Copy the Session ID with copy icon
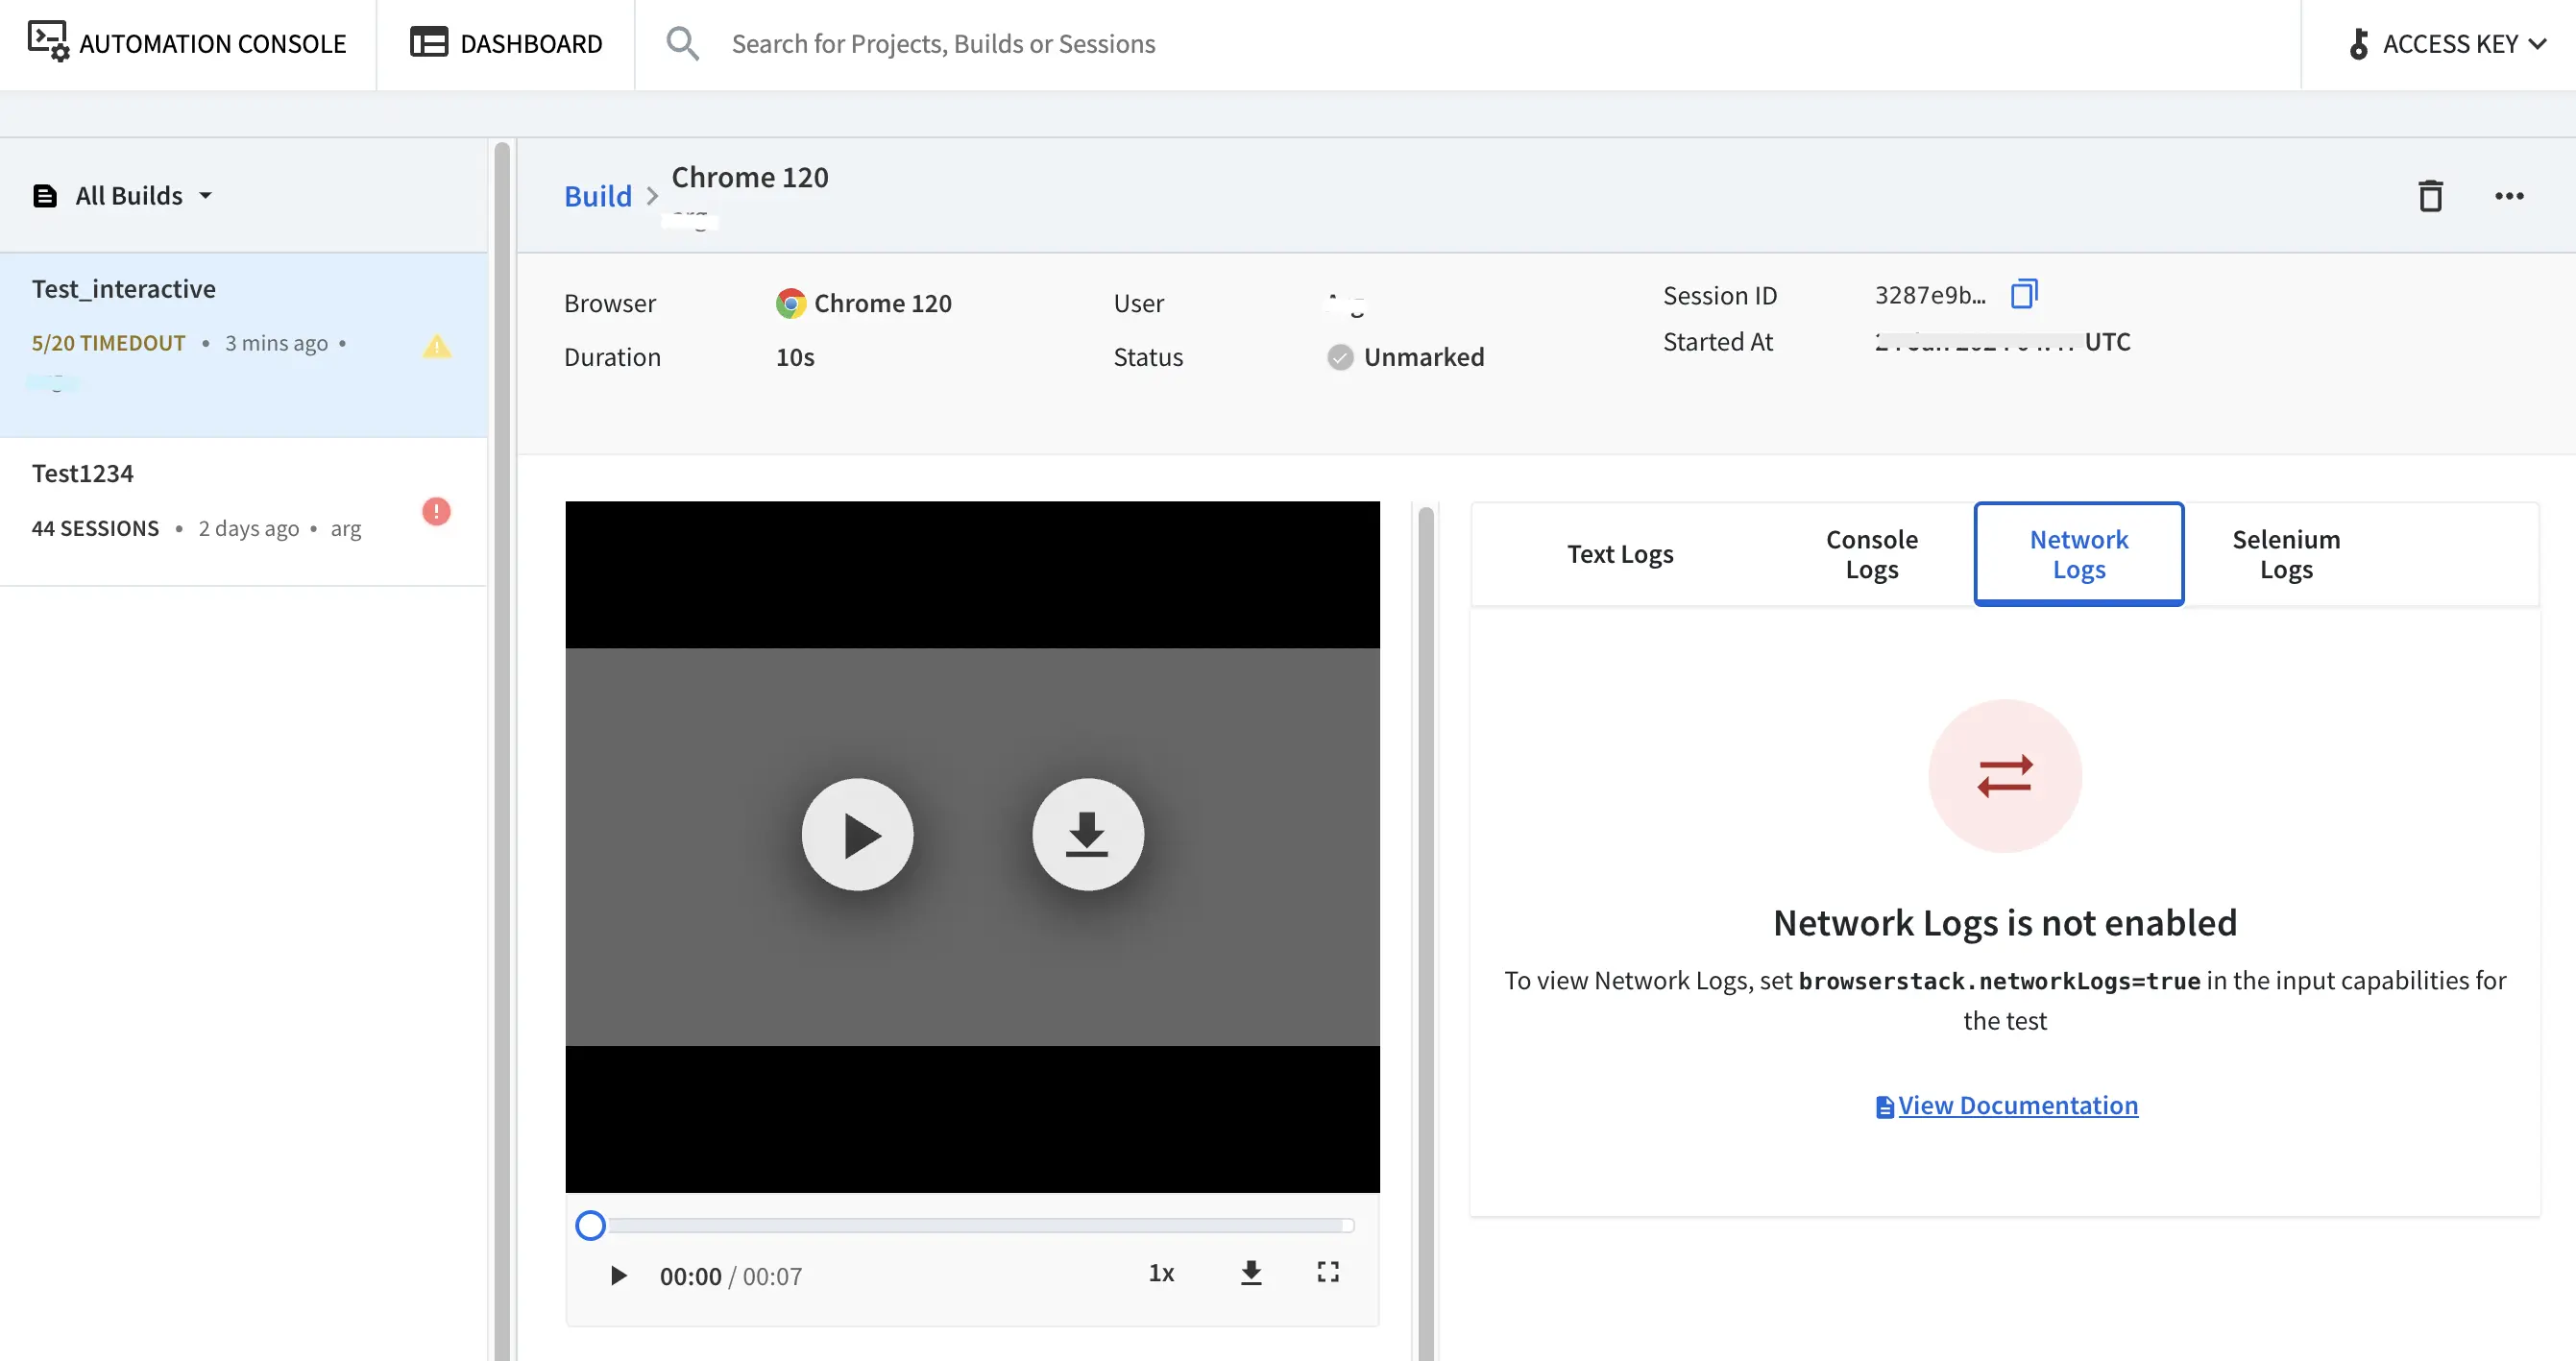Viewport: 2576px width, 1361px height. (2023, 294)
